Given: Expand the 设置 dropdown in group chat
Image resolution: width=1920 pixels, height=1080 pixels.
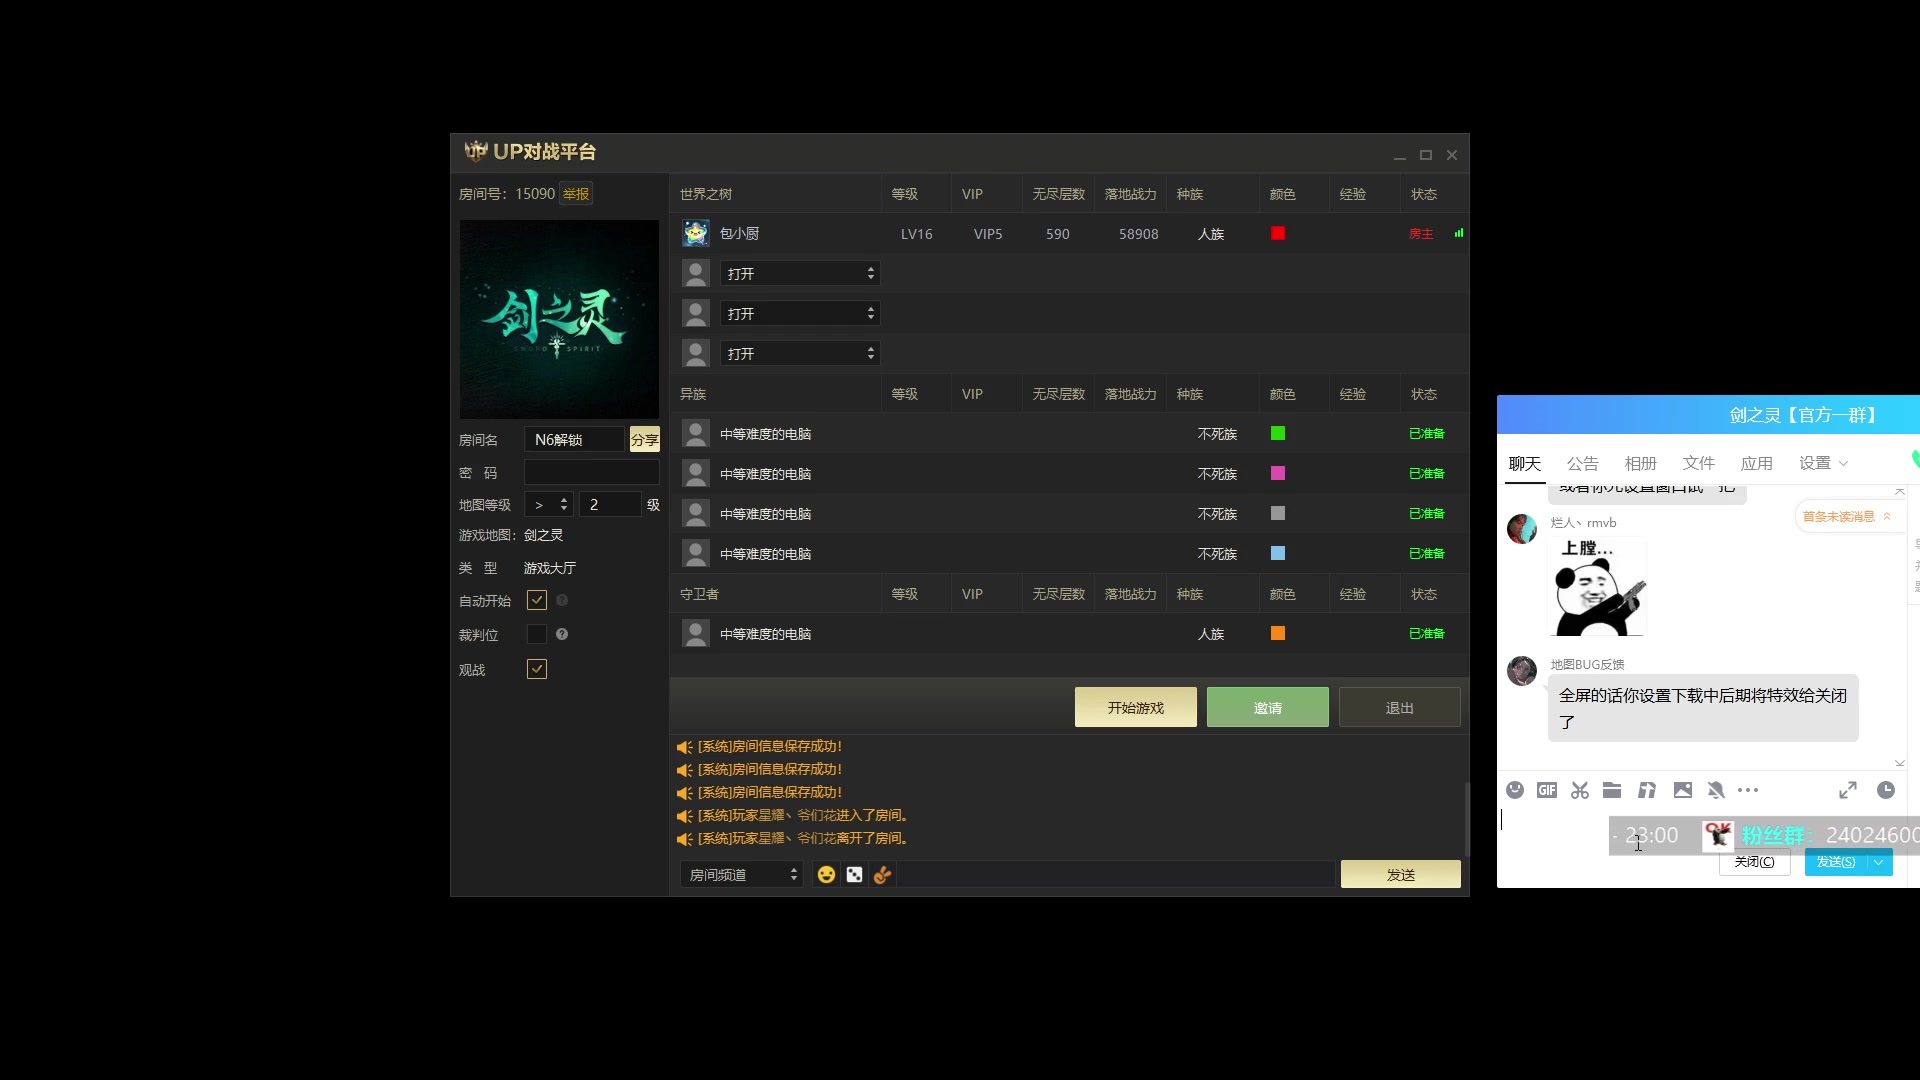Looking at the screenshot, I should click(1824, 463).
